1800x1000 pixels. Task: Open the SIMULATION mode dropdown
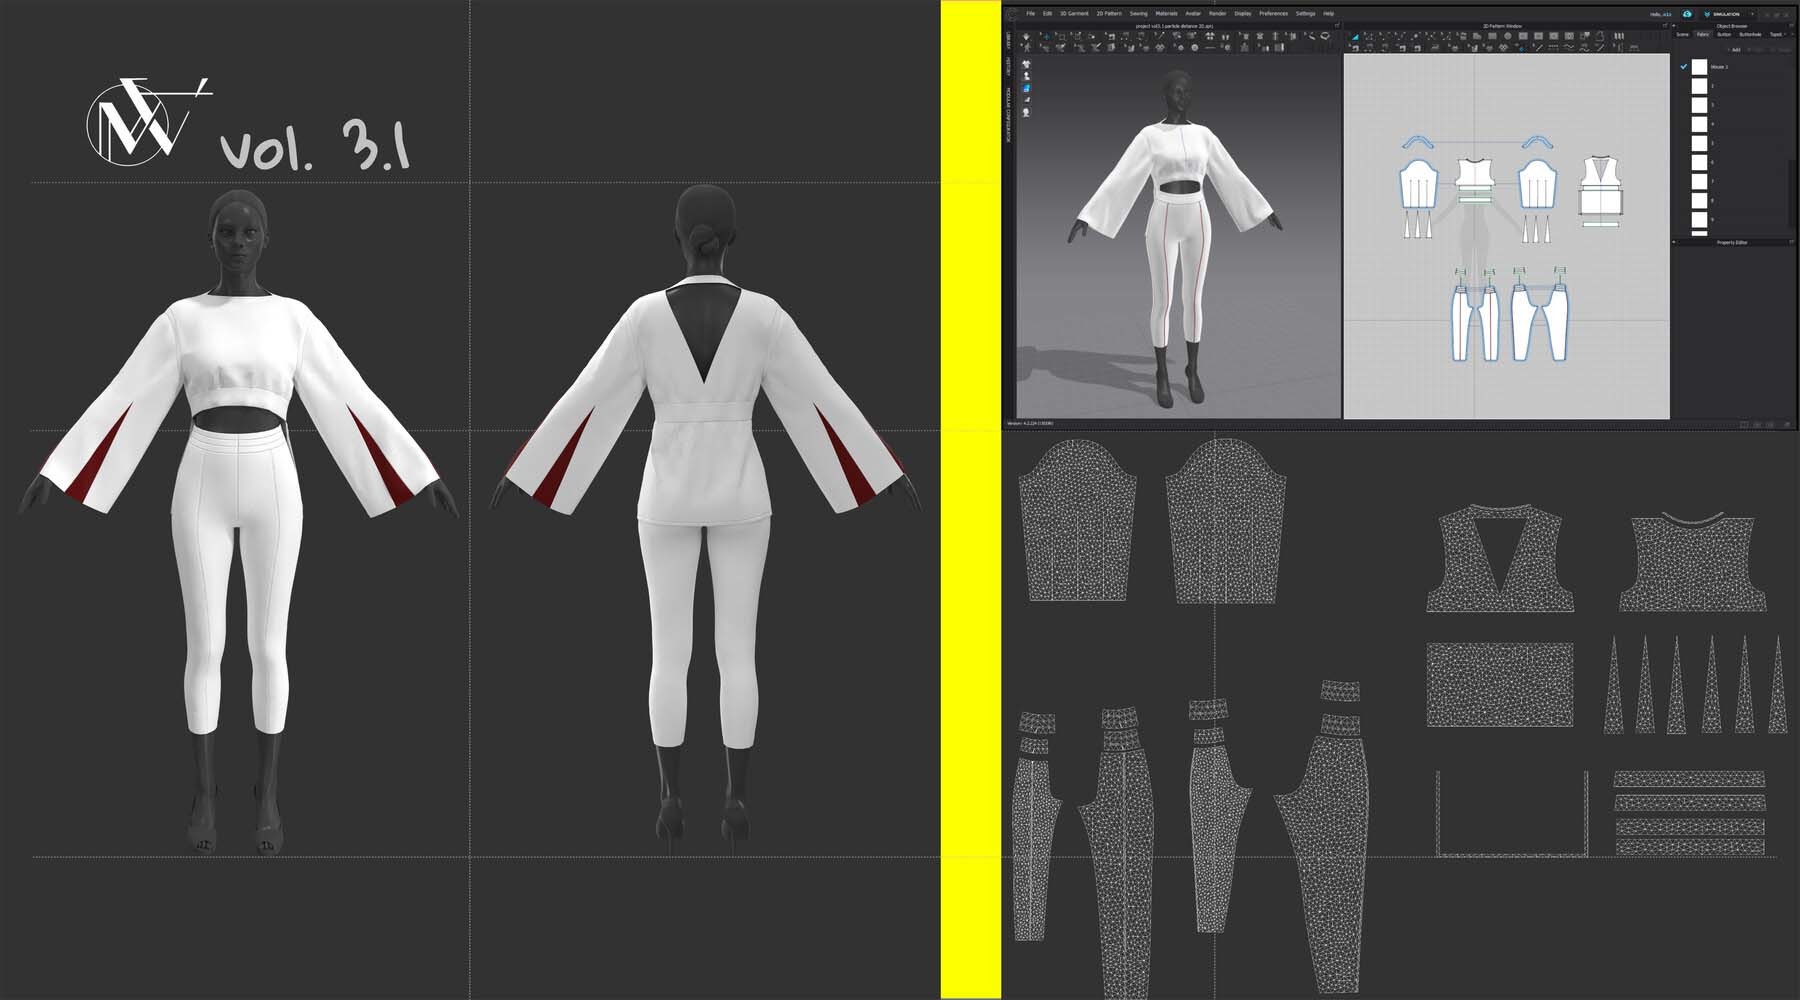click(x=1752, y=14)
